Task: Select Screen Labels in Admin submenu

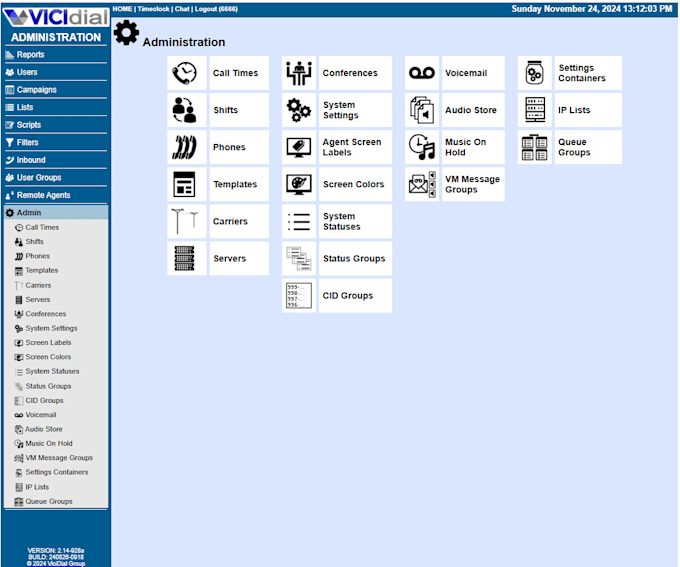Action: (x=48, y=342)
